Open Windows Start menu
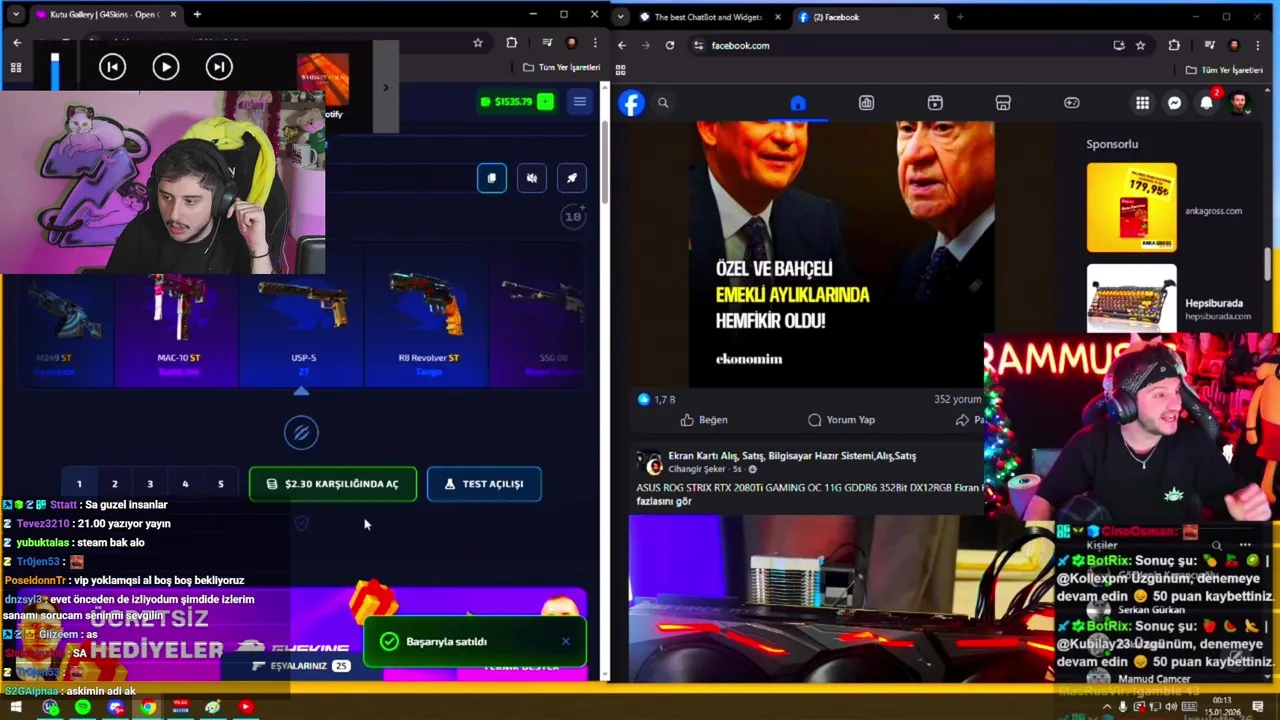The height and width of the screenshot is (720, 1280). tap(16, 707)
